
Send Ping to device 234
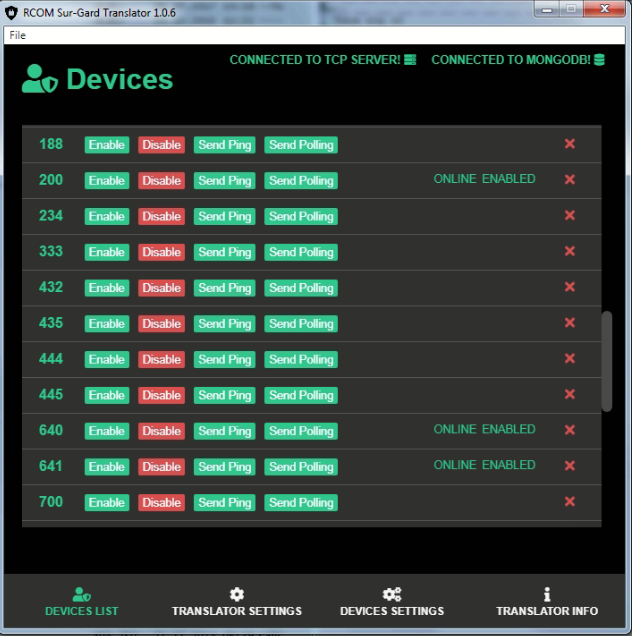[225, 216]
